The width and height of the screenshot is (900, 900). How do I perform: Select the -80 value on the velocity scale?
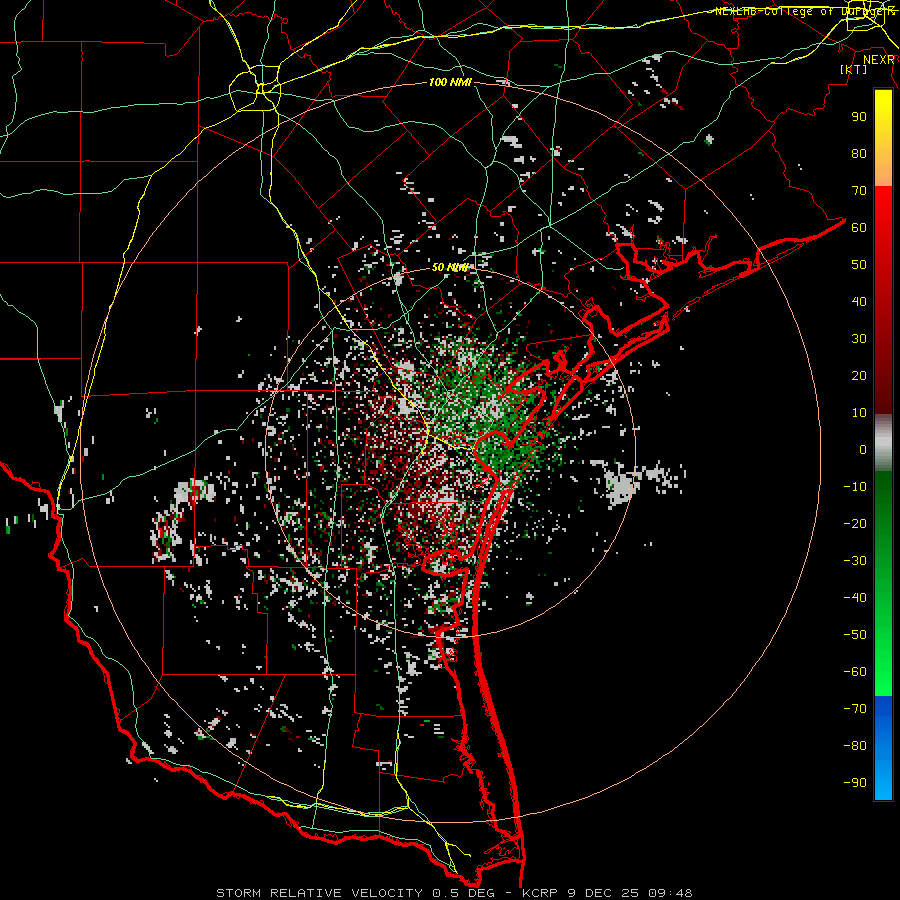[855, 746]
